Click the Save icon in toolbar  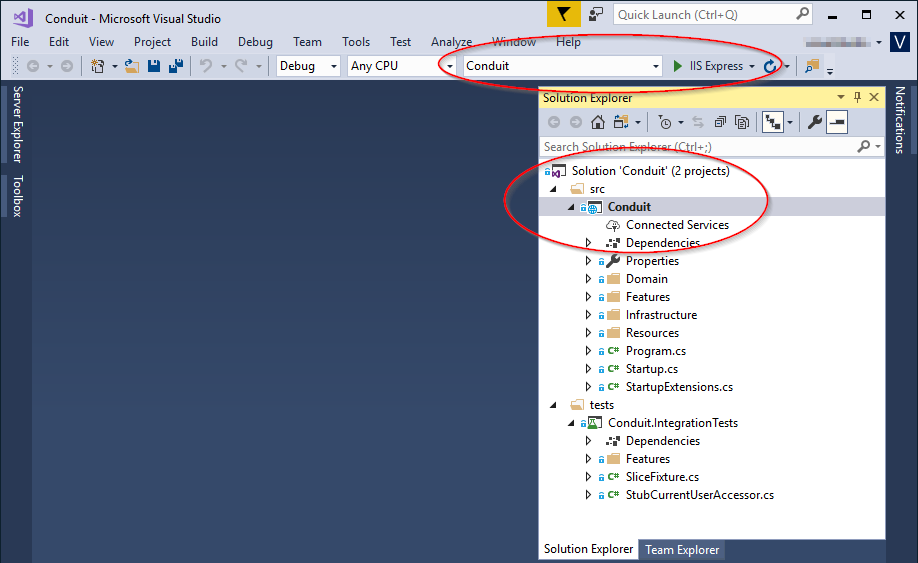154,66
